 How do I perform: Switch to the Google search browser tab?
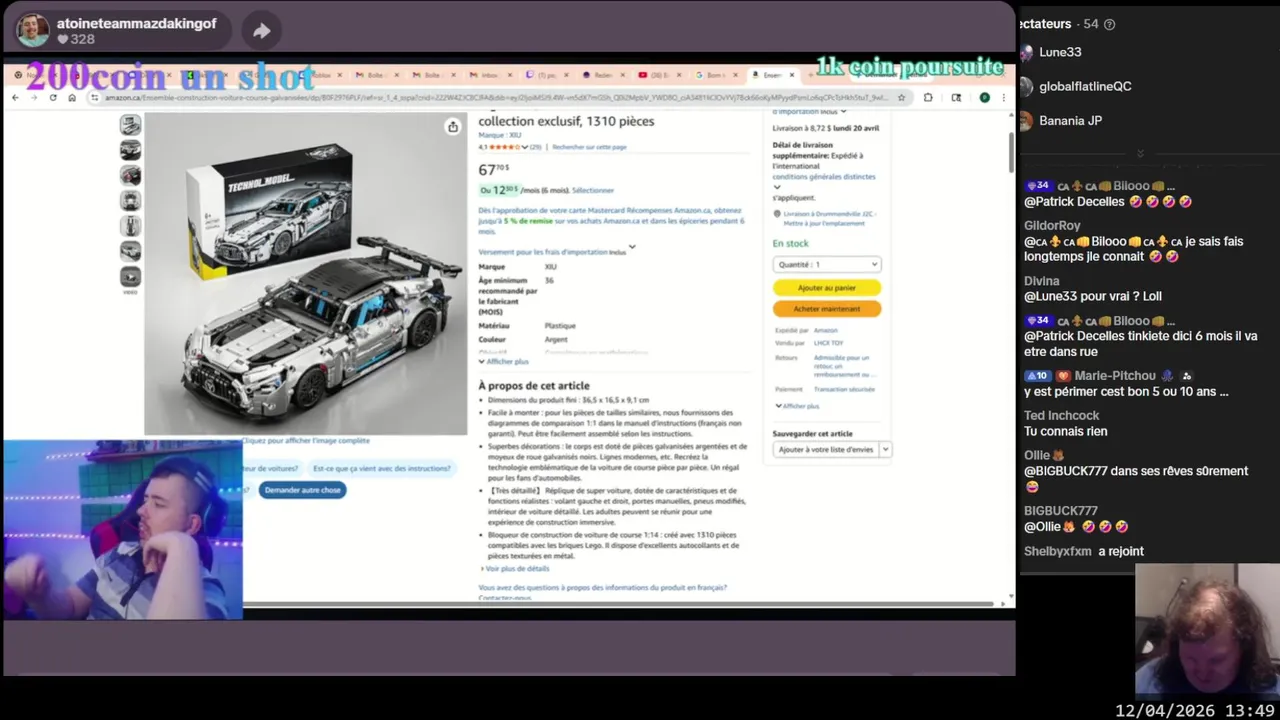[716, 75]
